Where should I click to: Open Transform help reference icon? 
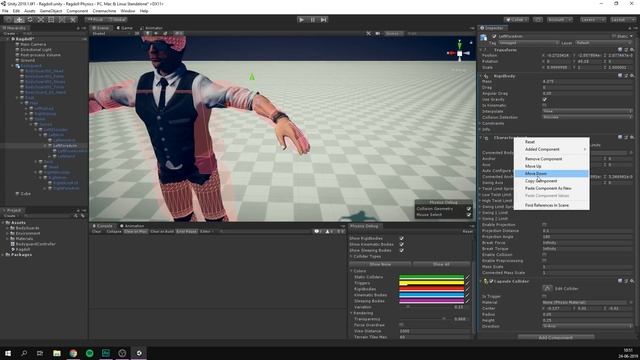pos(620,50)
